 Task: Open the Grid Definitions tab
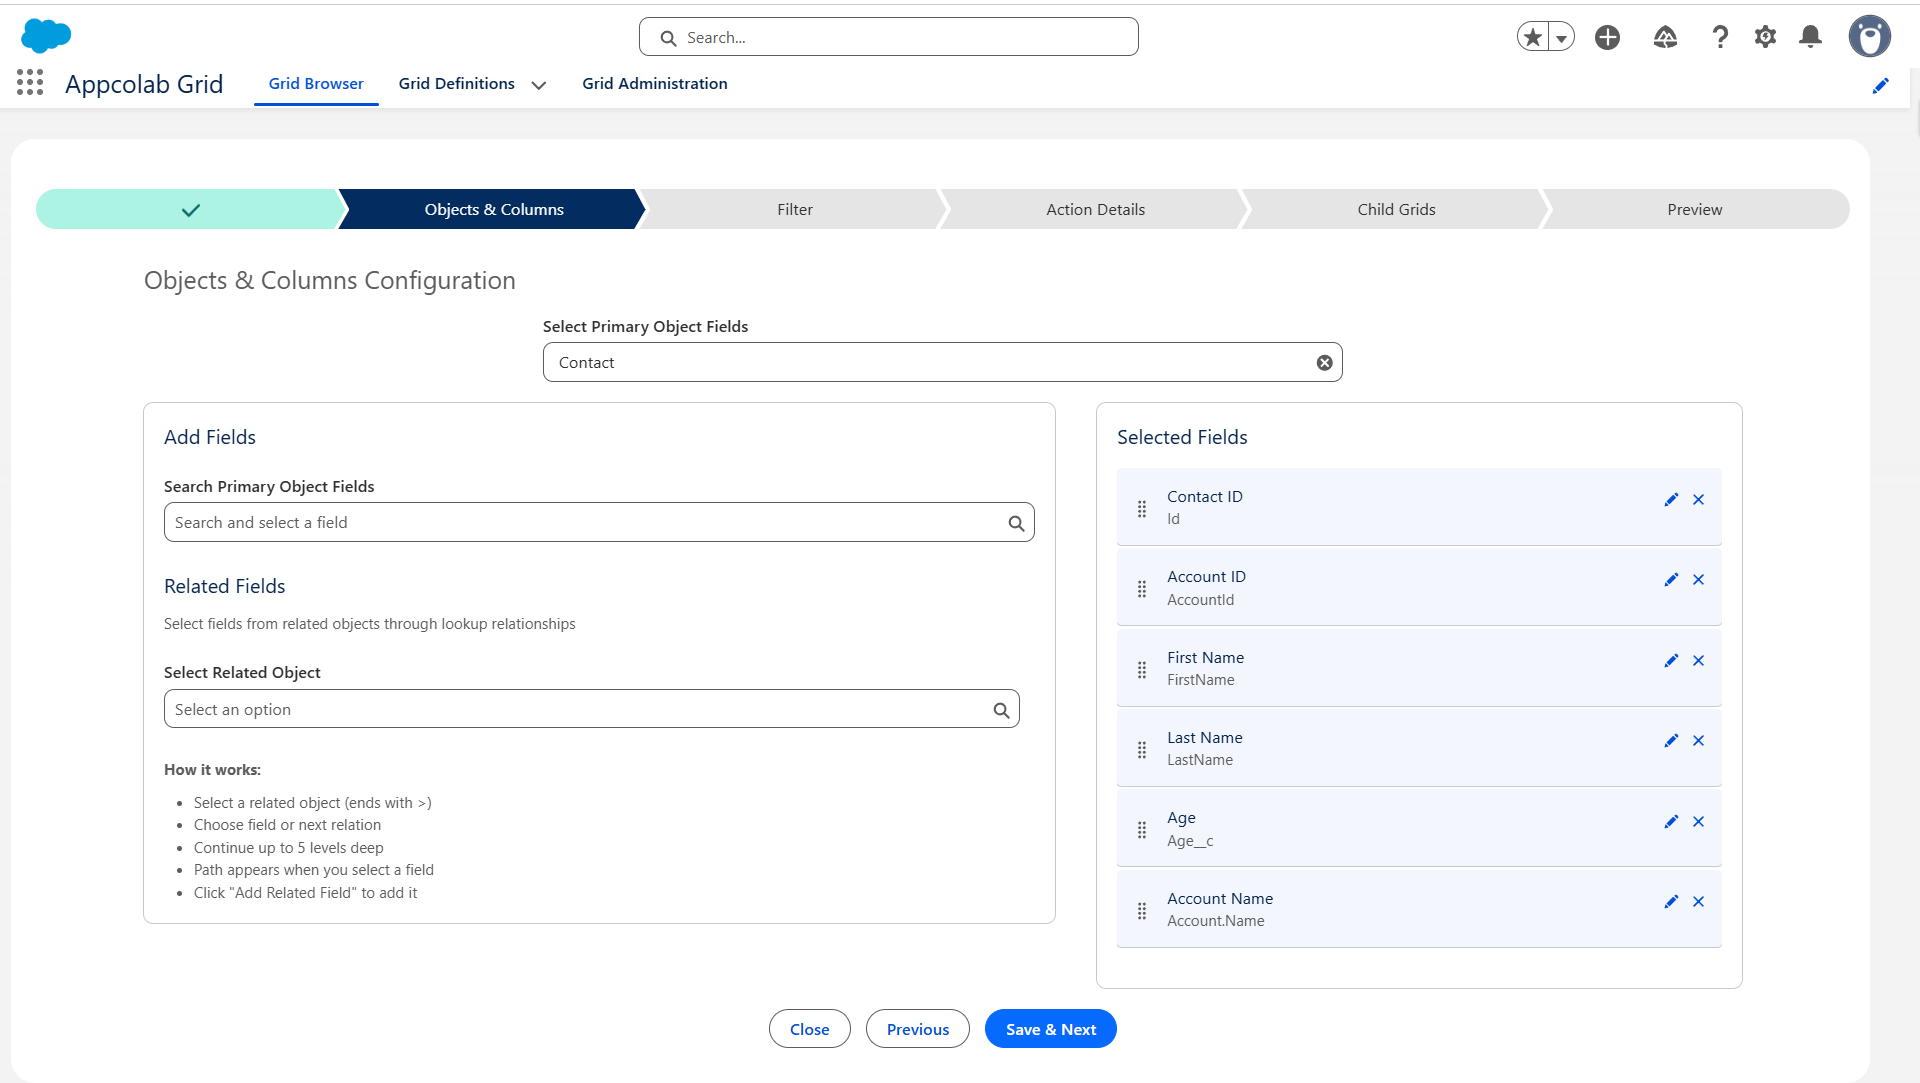point(457,84)
